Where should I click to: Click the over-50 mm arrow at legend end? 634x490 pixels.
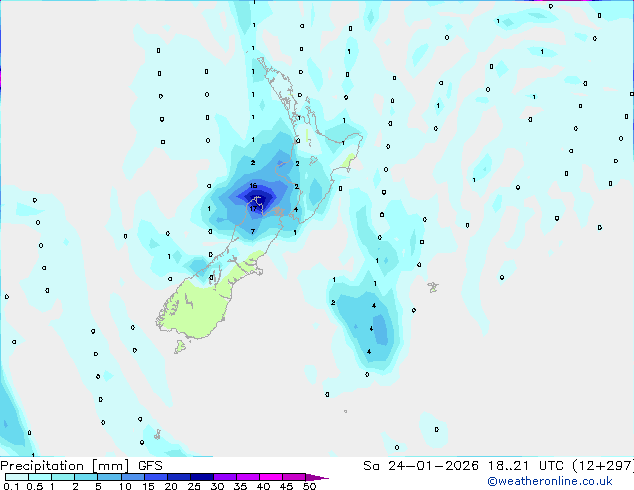click(x=317, y=477)
